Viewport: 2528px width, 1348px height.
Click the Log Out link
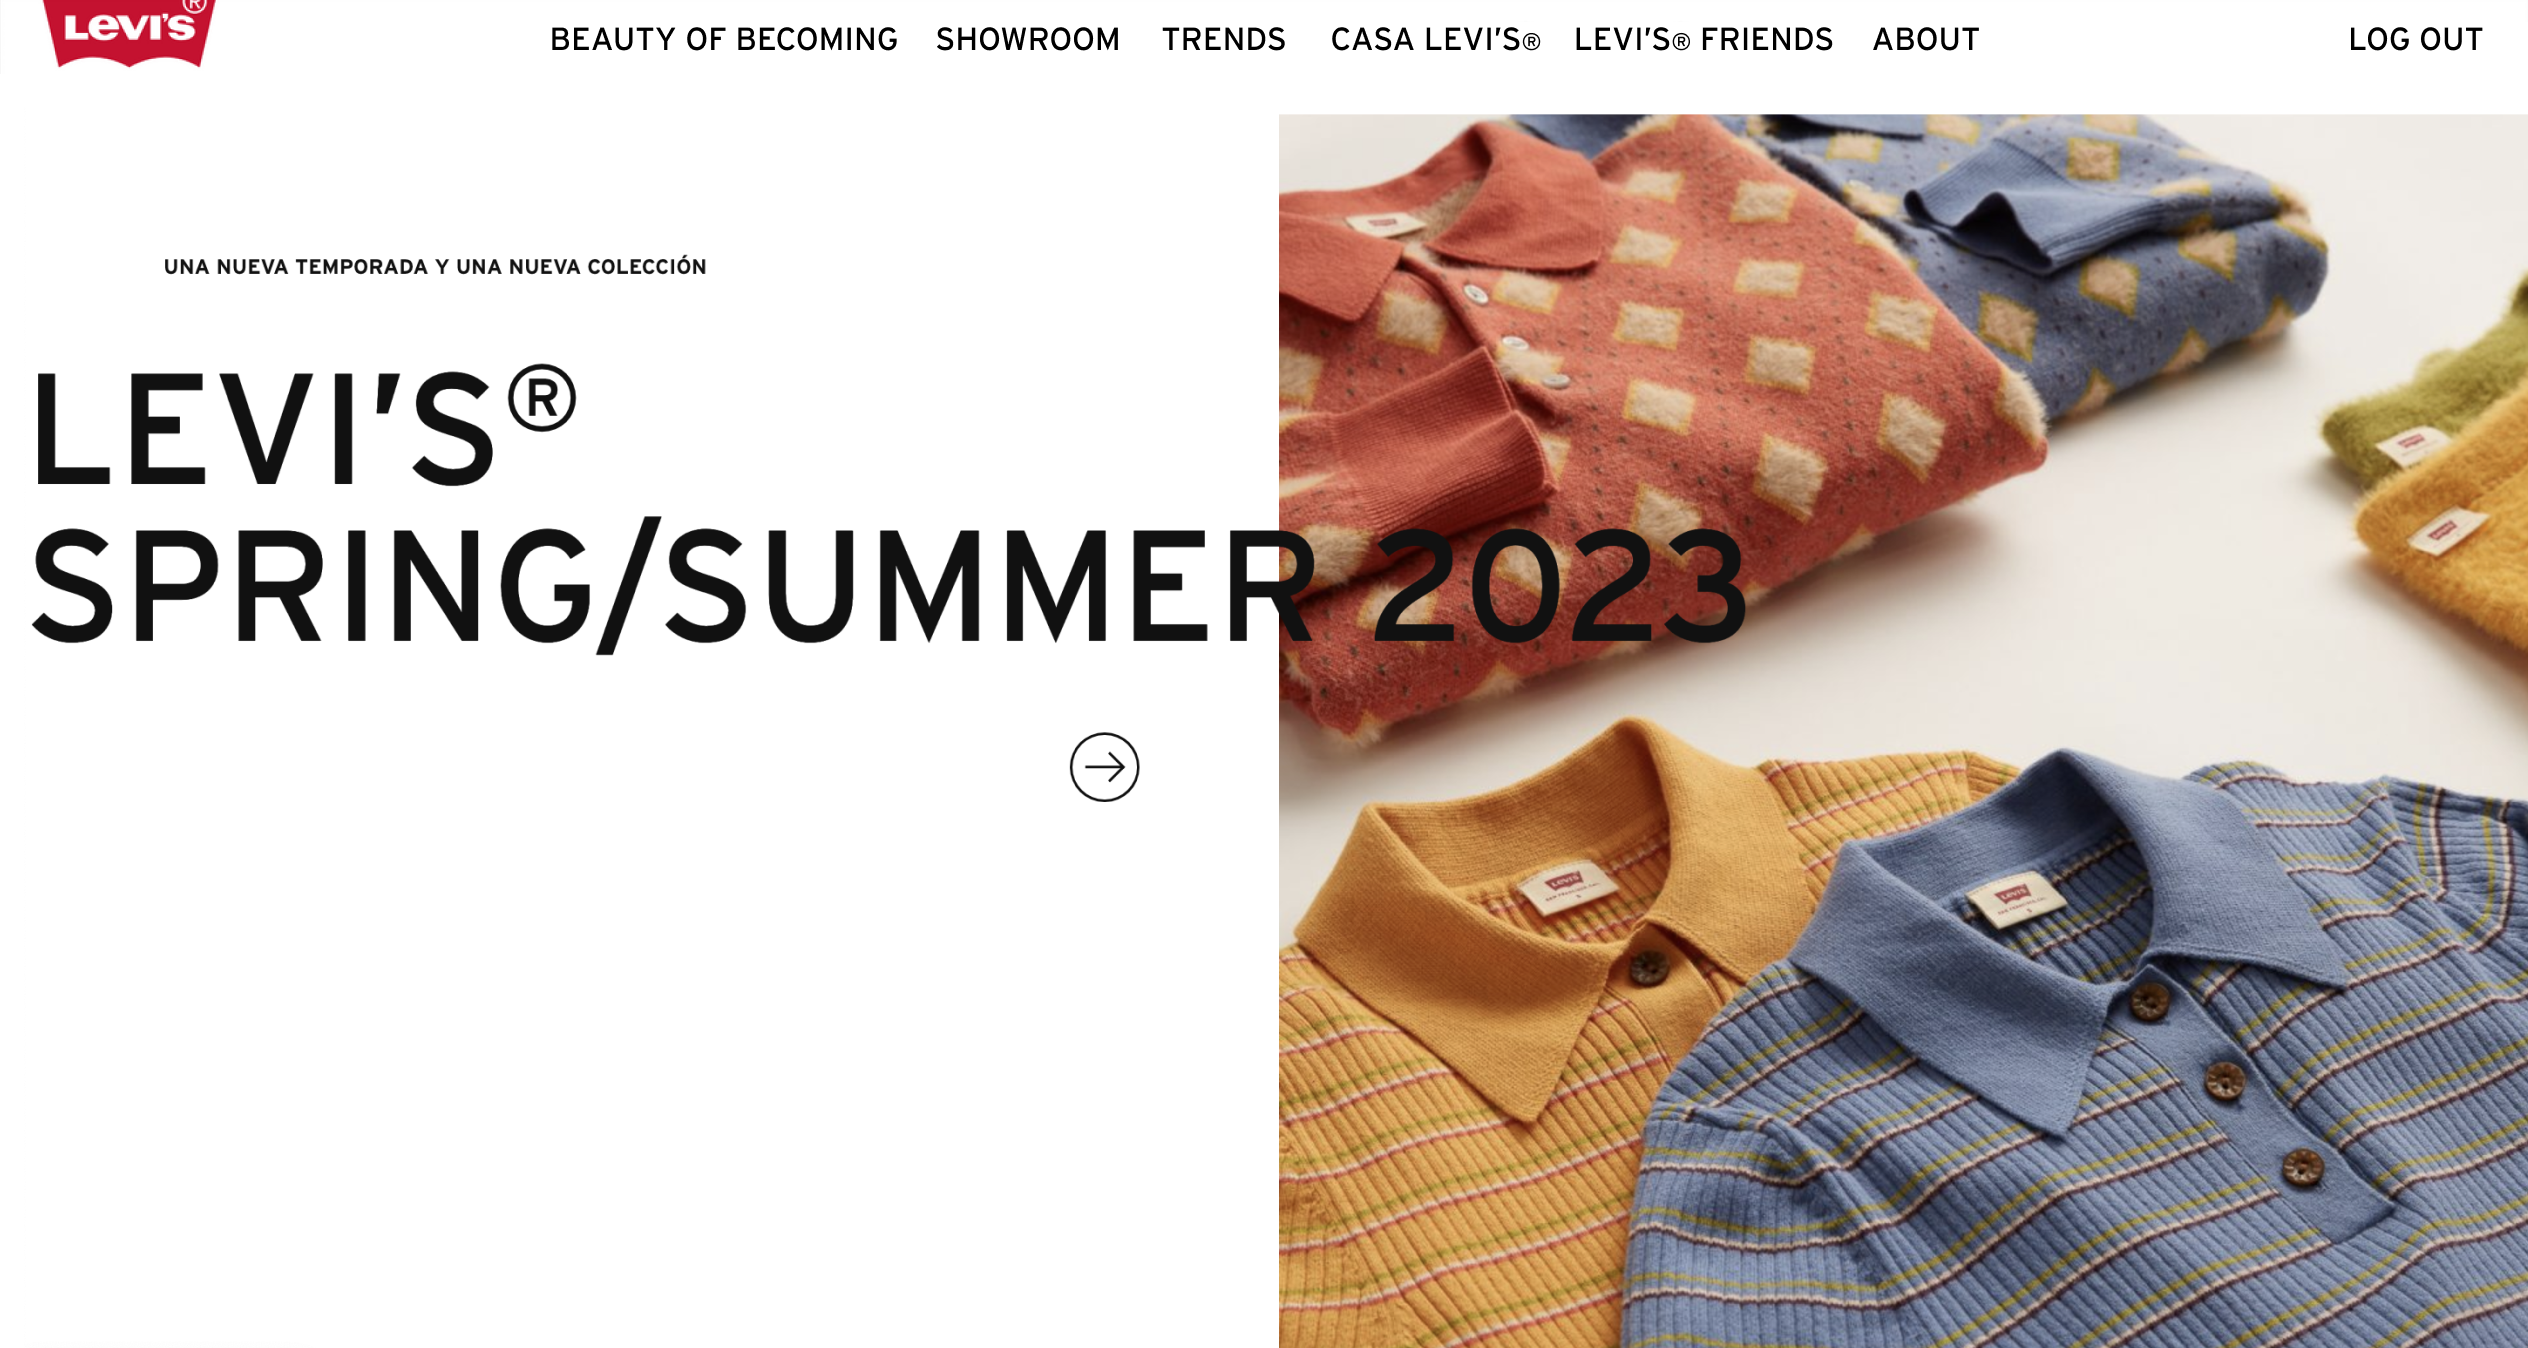(x=2415, y=39)
